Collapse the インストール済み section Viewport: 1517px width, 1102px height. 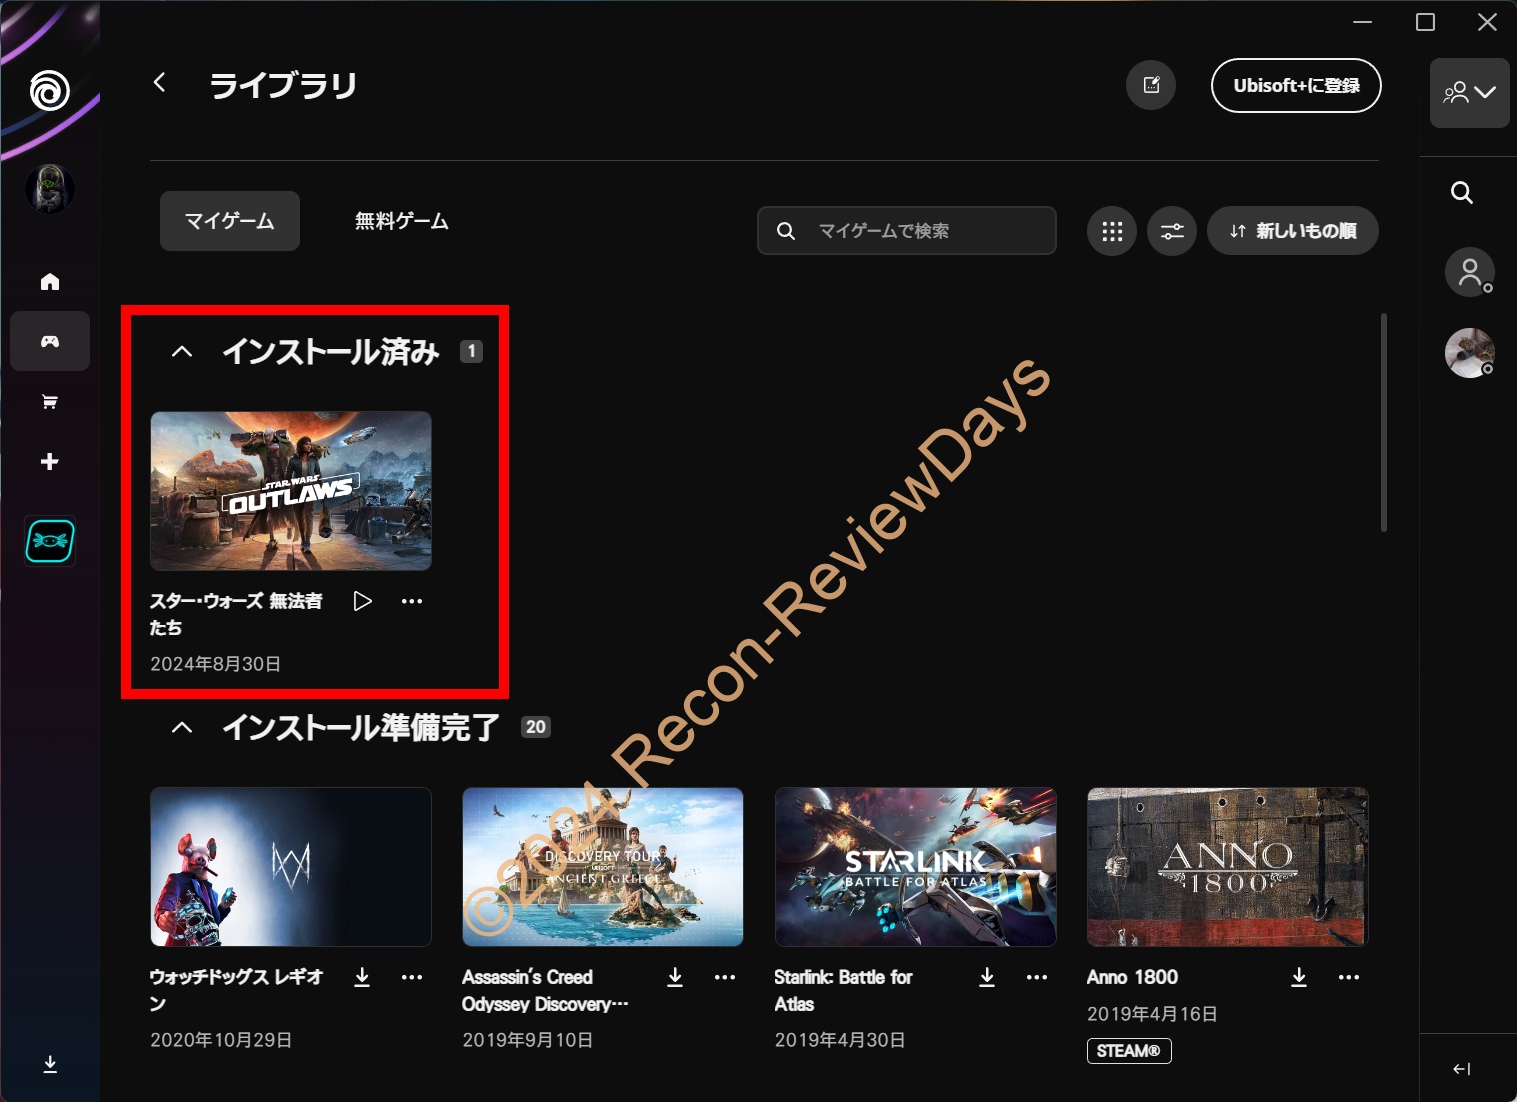coord(182,352)
